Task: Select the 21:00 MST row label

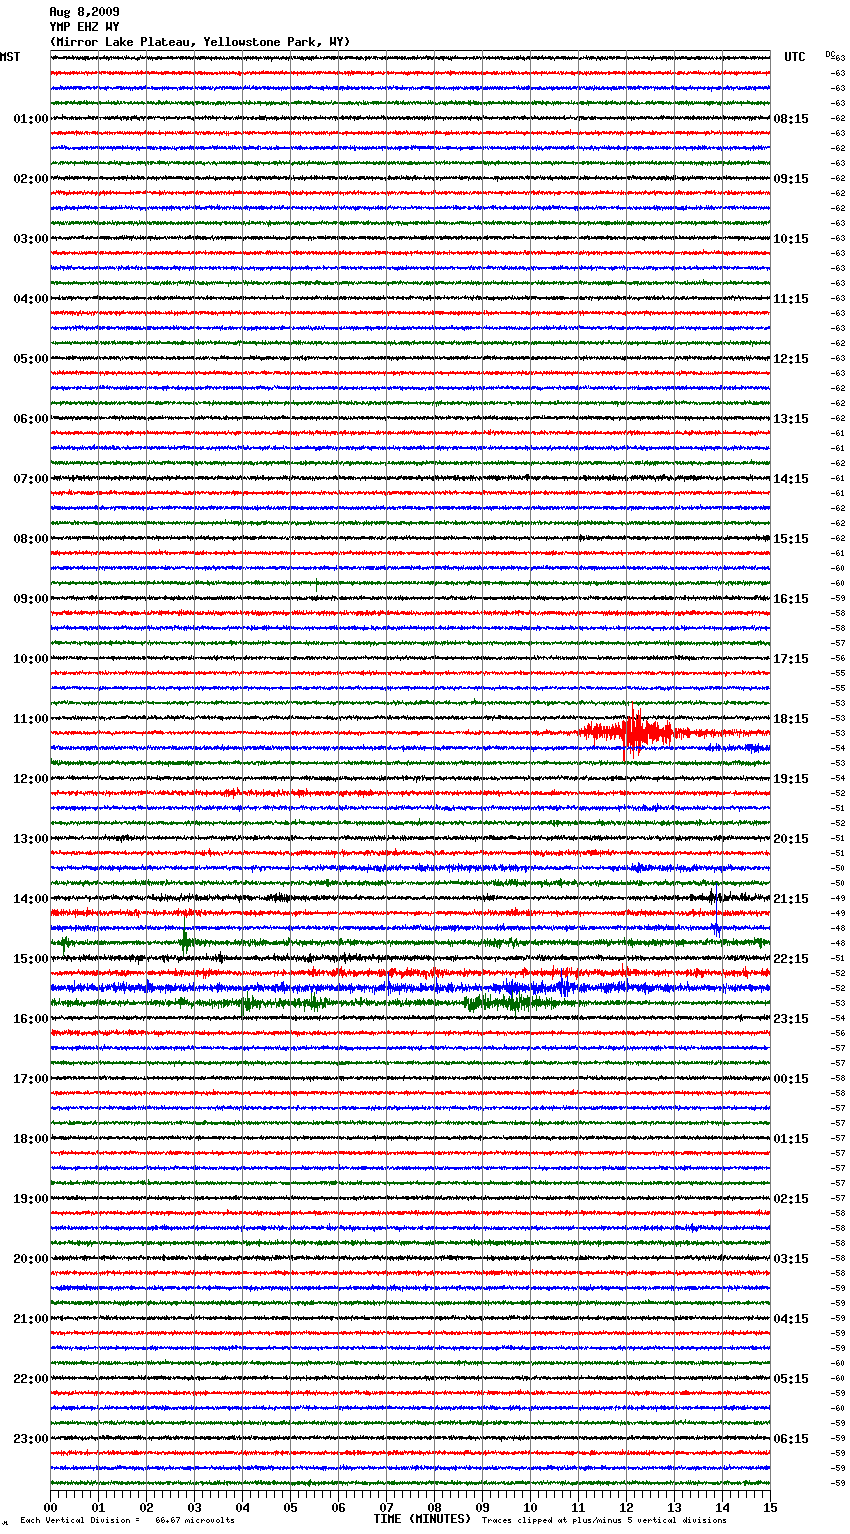Action: tap(31, 1319)
